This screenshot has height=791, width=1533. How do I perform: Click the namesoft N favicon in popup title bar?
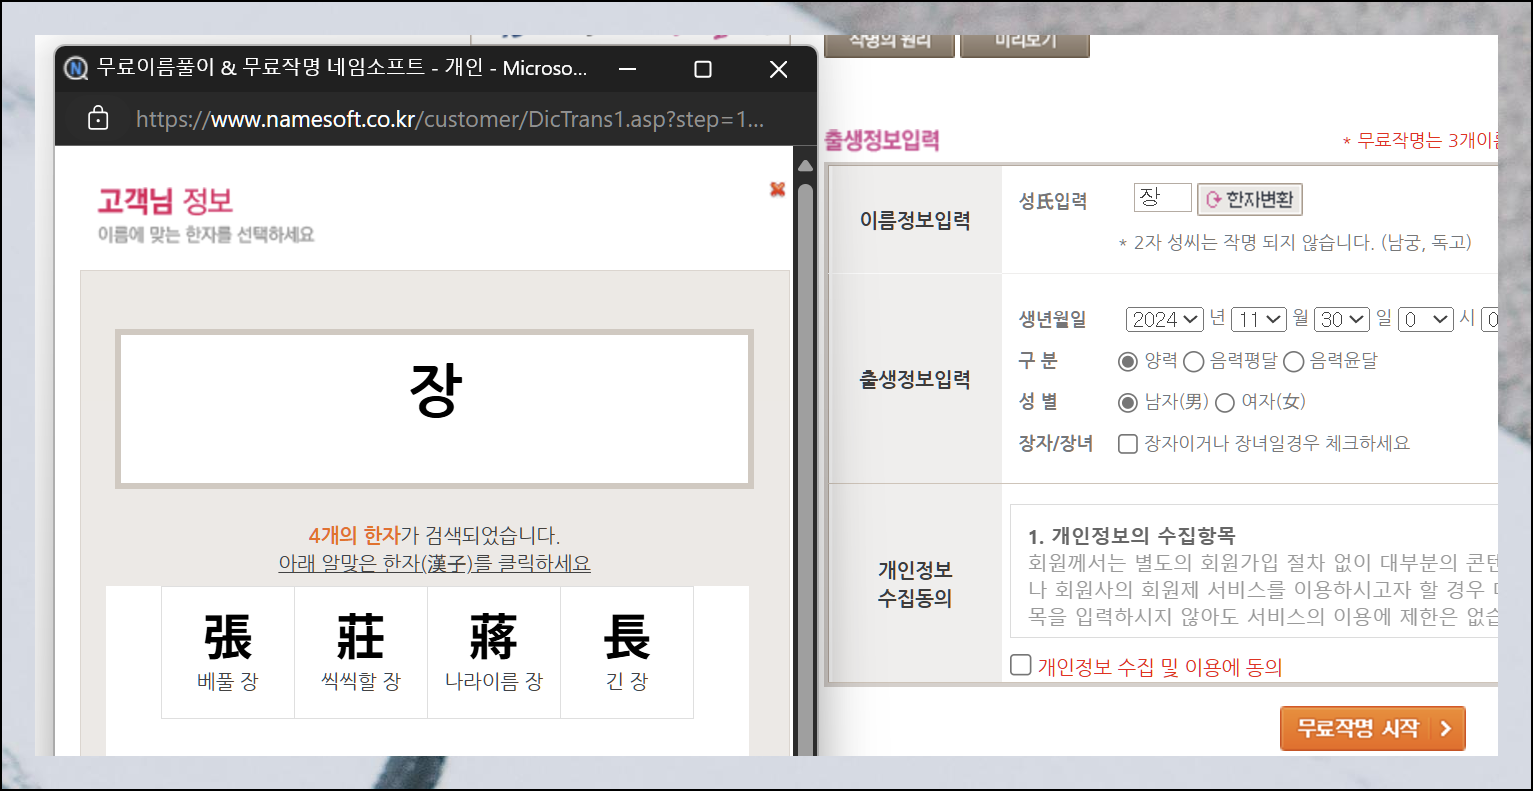point(76,68)
